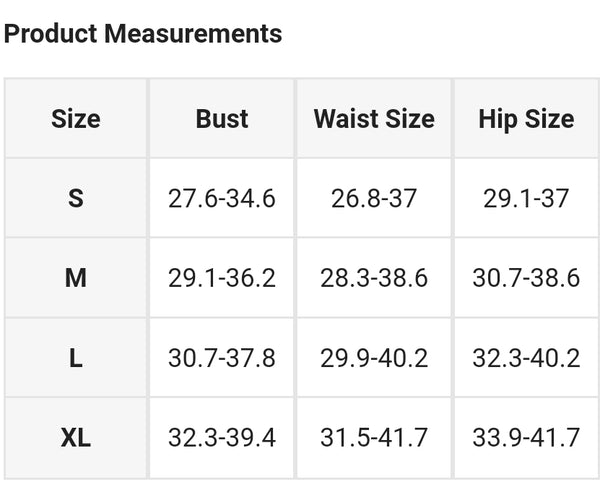This screenshot has height=500, width=600.
Task: Select the M size row label
Action: click(76, 278)
